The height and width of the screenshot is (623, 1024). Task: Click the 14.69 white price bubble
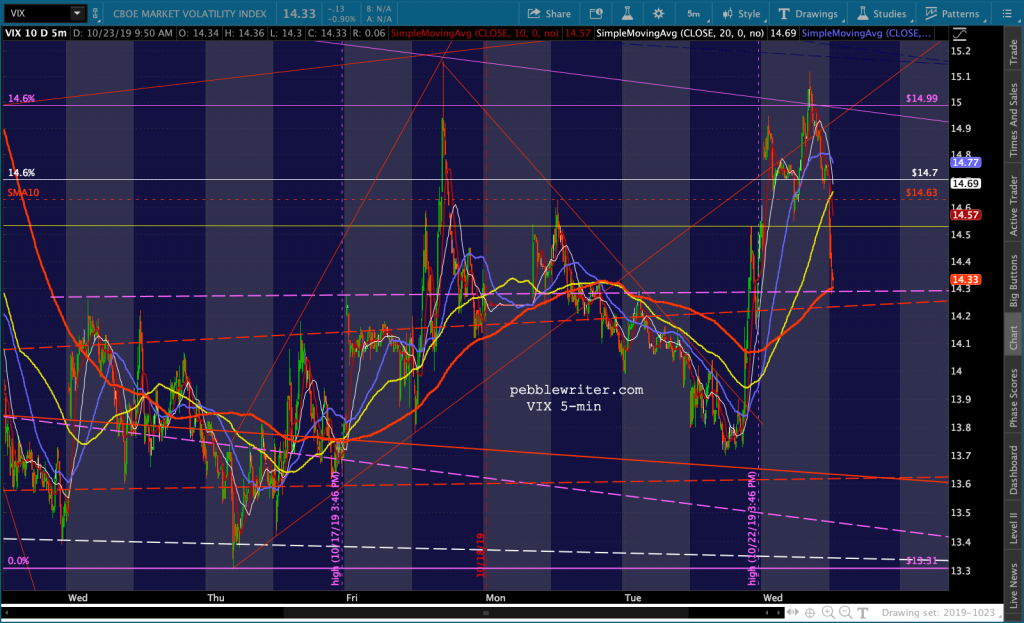[x=965, y=183]
